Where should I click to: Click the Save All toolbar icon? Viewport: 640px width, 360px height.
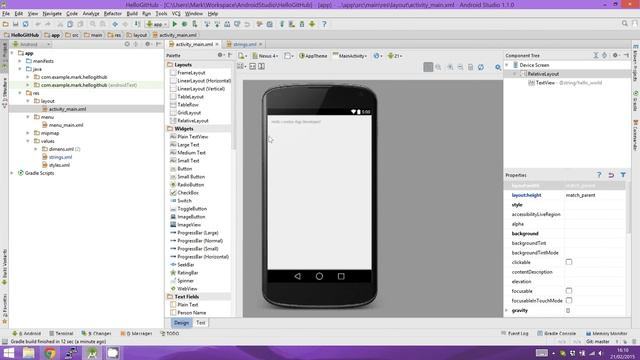click(x=16, y=24)
